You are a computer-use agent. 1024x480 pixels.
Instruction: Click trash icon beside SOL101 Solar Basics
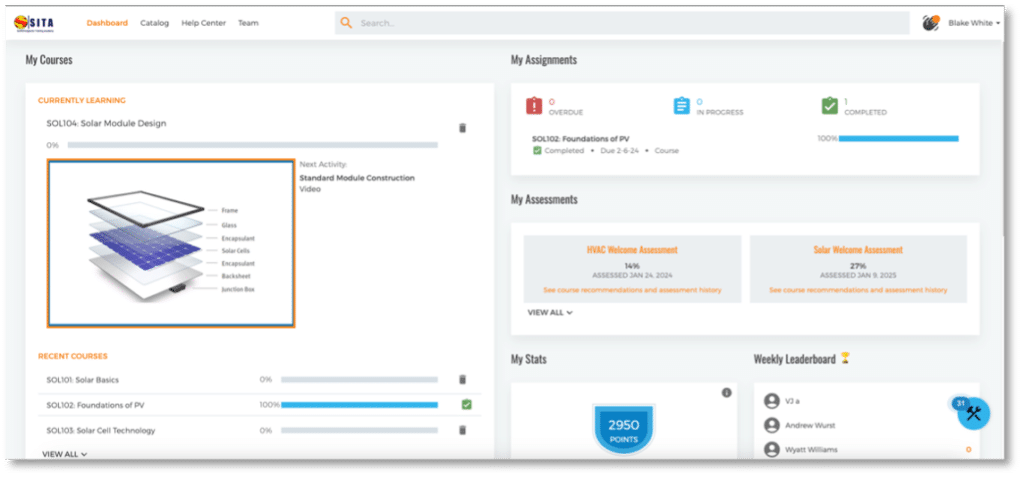coord(462,380)
